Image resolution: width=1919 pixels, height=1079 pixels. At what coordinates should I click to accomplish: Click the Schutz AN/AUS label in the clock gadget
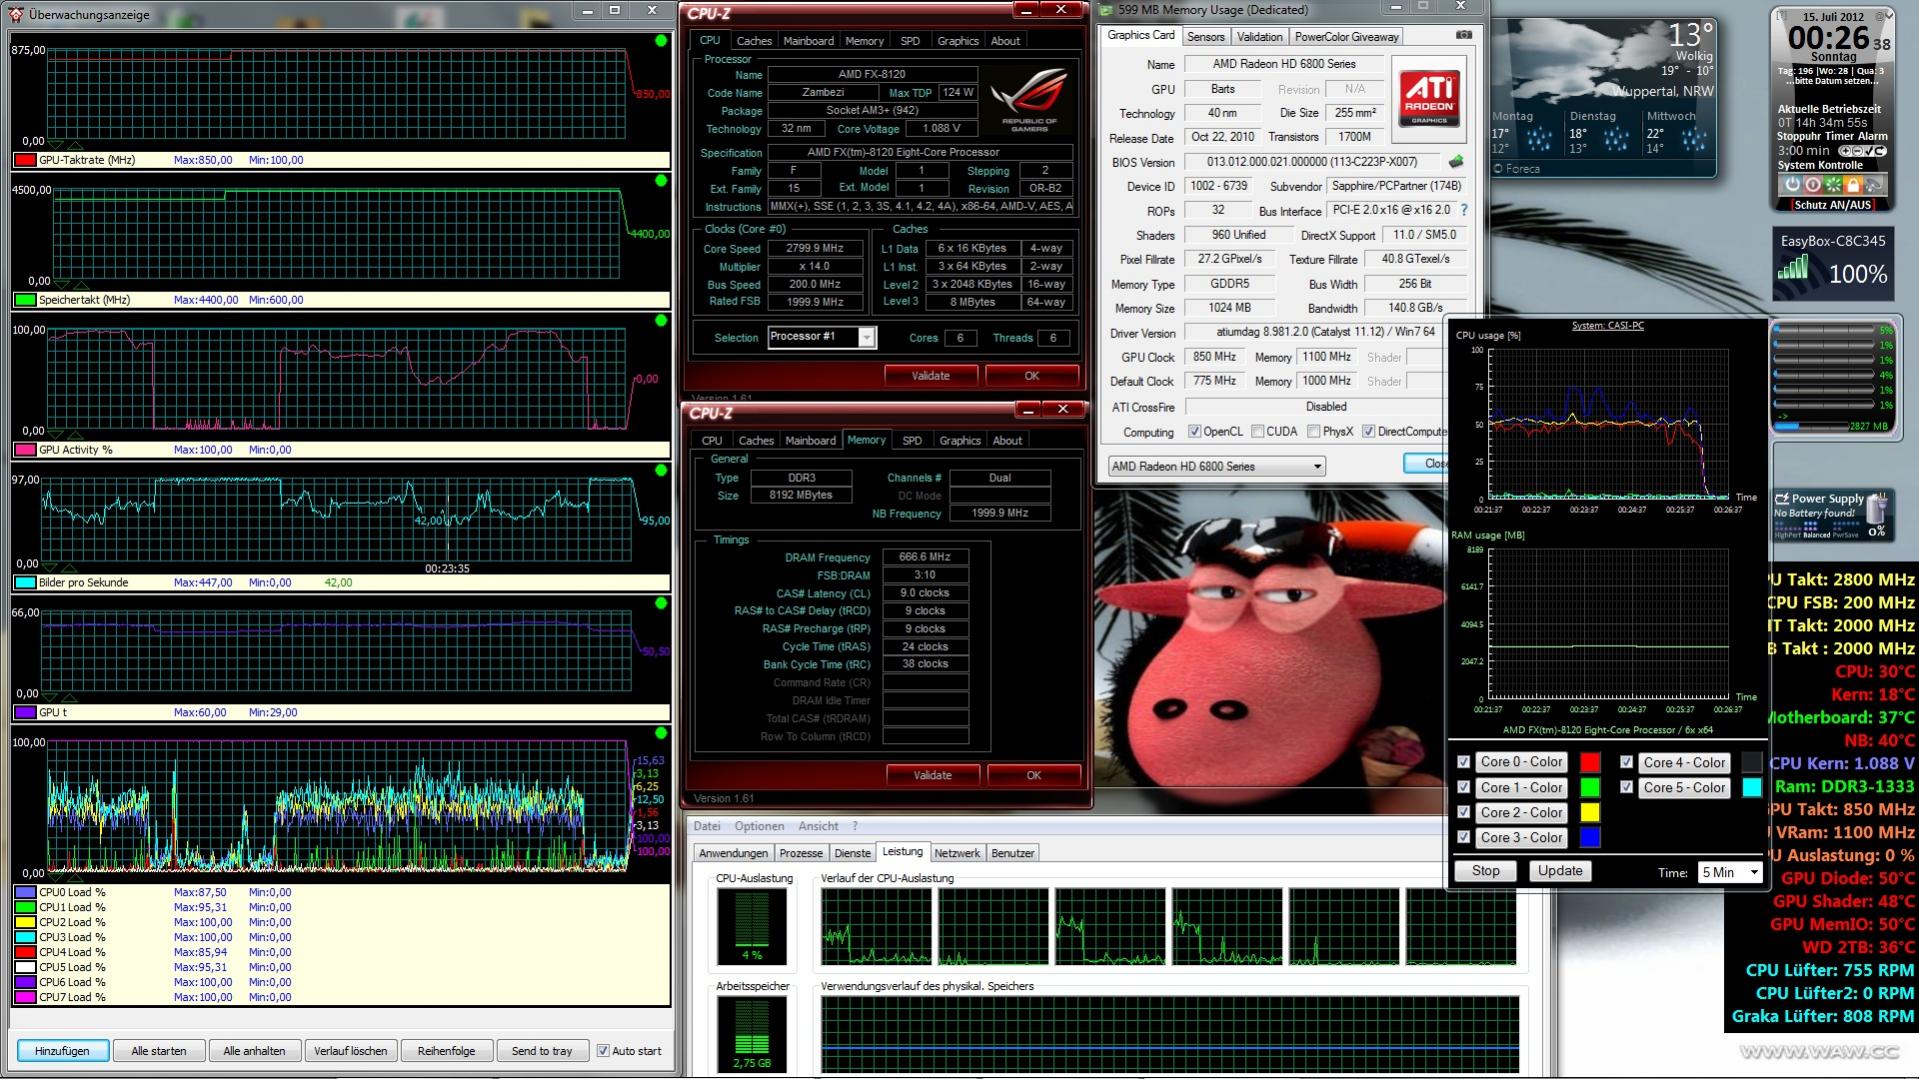pyautogui.click(x=1832, y=204)
